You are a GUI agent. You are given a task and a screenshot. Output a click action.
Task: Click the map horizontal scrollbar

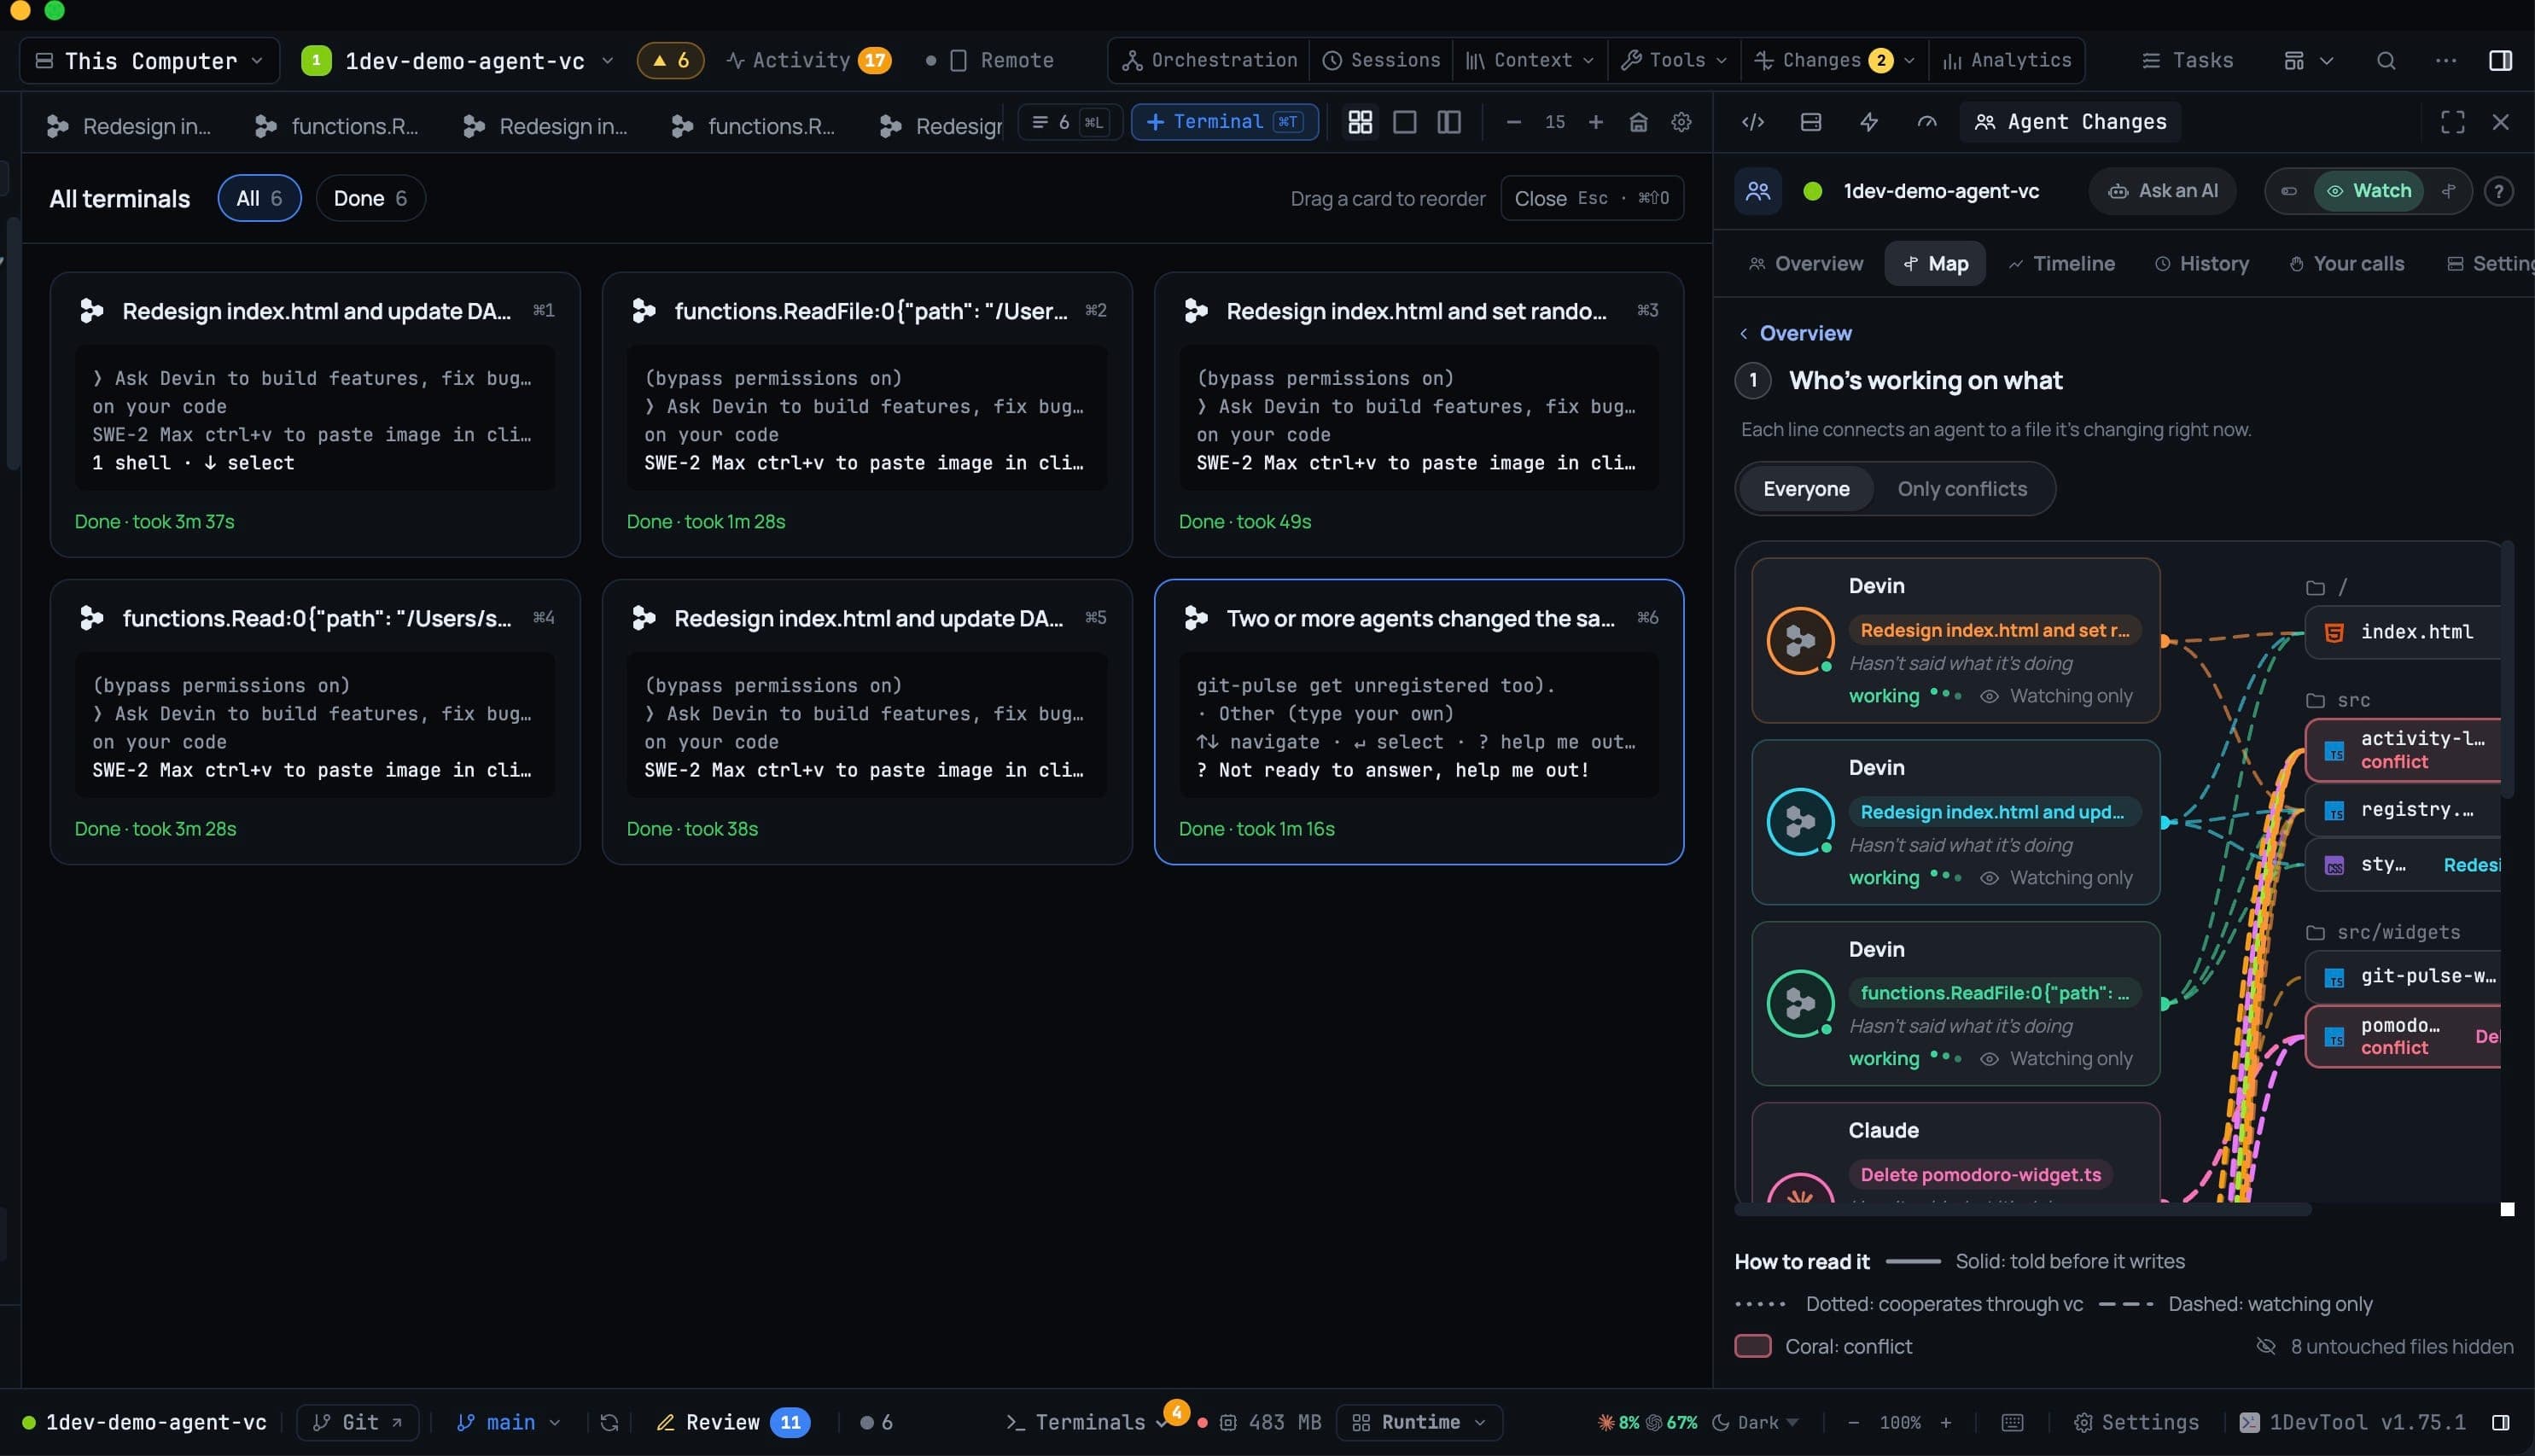pos(2022,1210)
